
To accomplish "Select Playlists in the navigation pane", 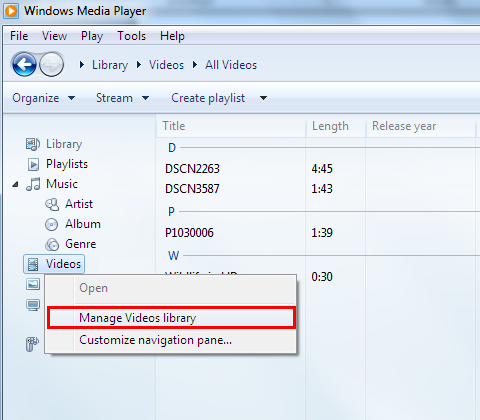I will click(x=67, y=164).
